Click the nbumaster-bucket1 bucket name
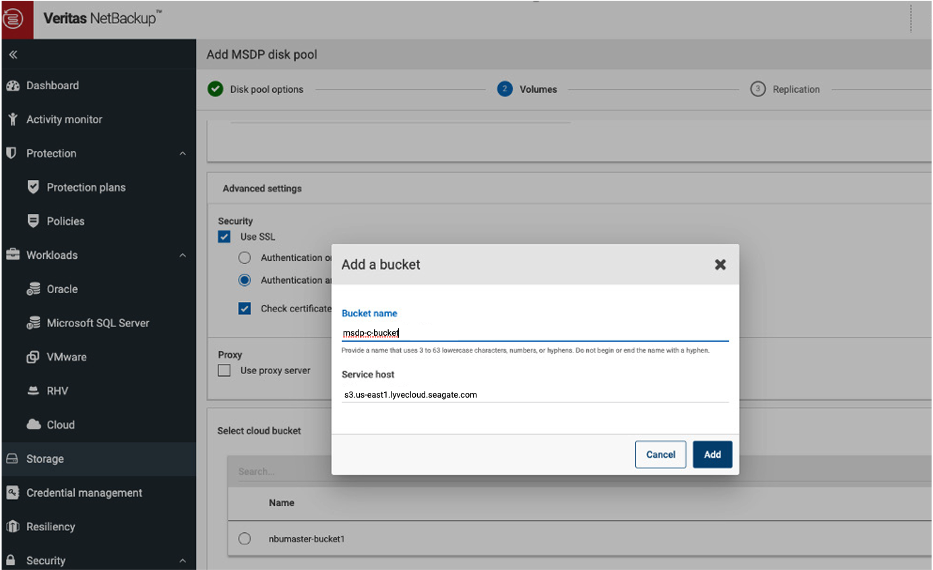Screen dimensions: 933x570 click(306, 539)
